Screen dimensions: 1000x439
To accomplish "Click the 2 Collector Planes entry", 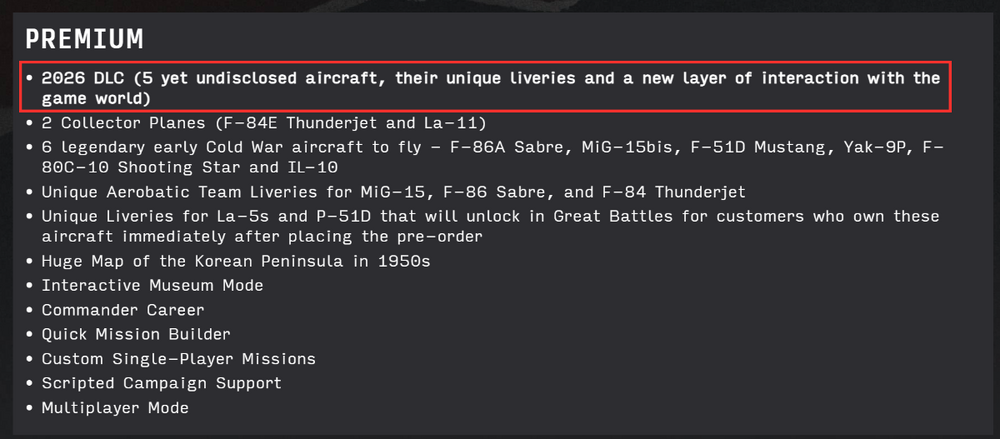I will click(264, 123).
